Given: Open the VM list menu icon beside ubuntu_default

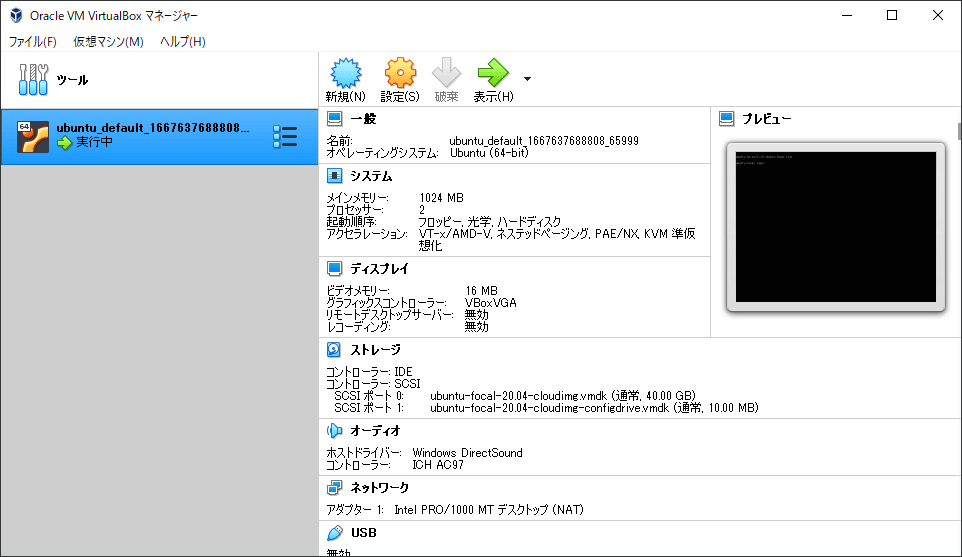Looking at the screenshot, I should [285, 136].
